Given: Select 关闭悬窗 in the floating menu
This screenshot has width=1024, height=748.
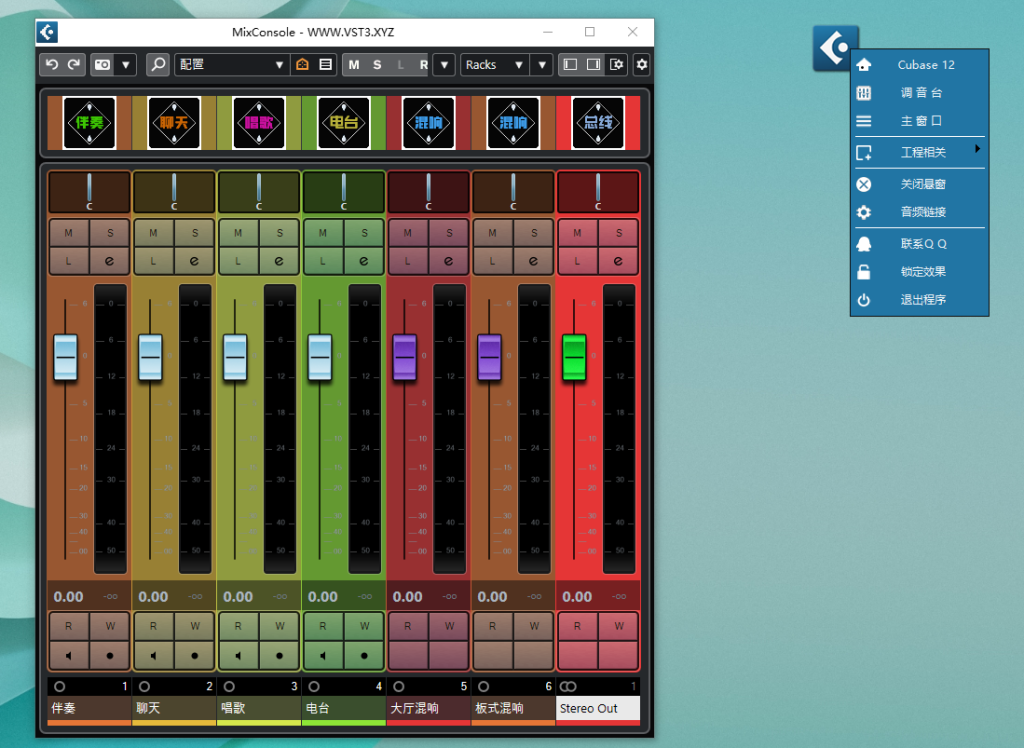Looking at the screenshot, I should (920, 184).
